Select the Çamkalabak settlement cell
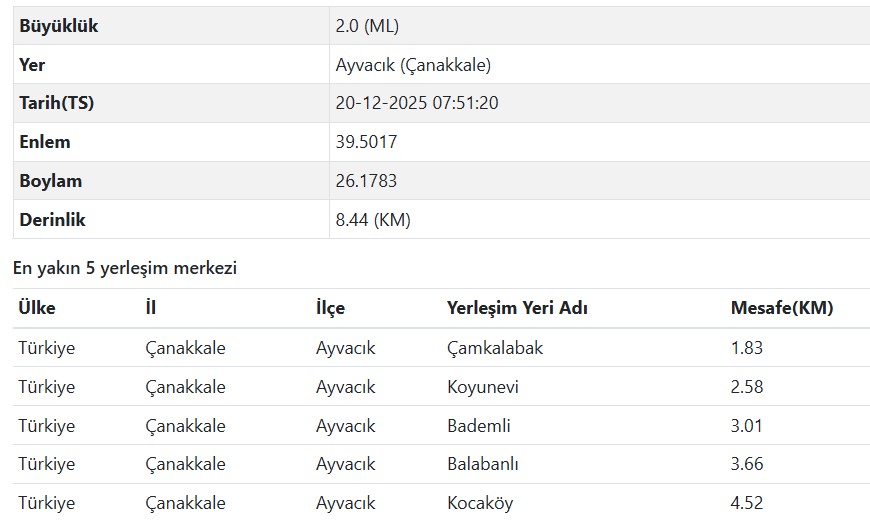Image resolution: width=870 pixels, height=532 pixels. click(495, 348)
